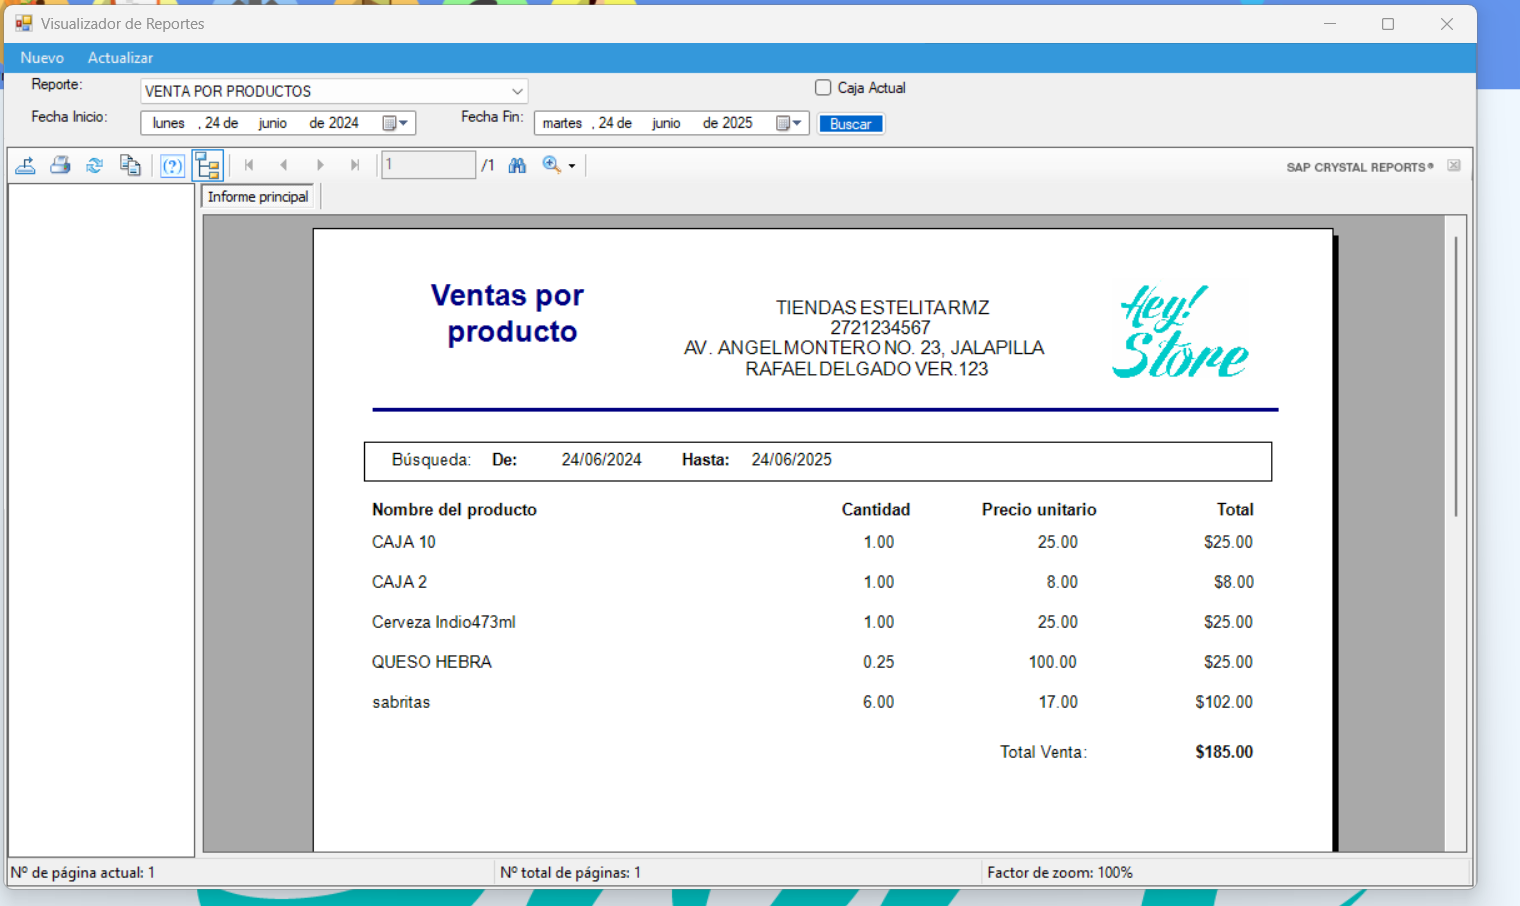Select the Informe principal tab
The height and width of the screenshot is (906, 1520).
tap(258, 197)
